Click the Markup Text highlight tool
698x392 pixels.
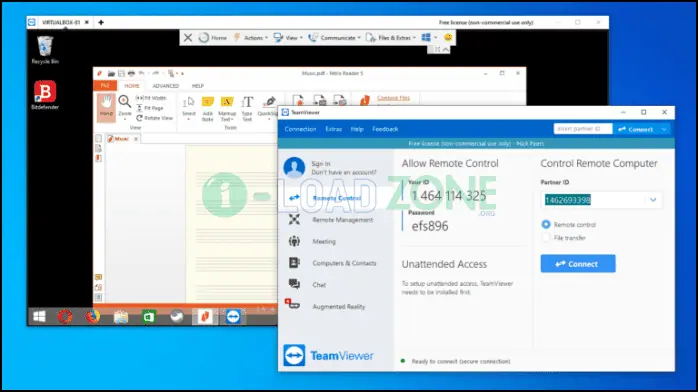point(227,108)
